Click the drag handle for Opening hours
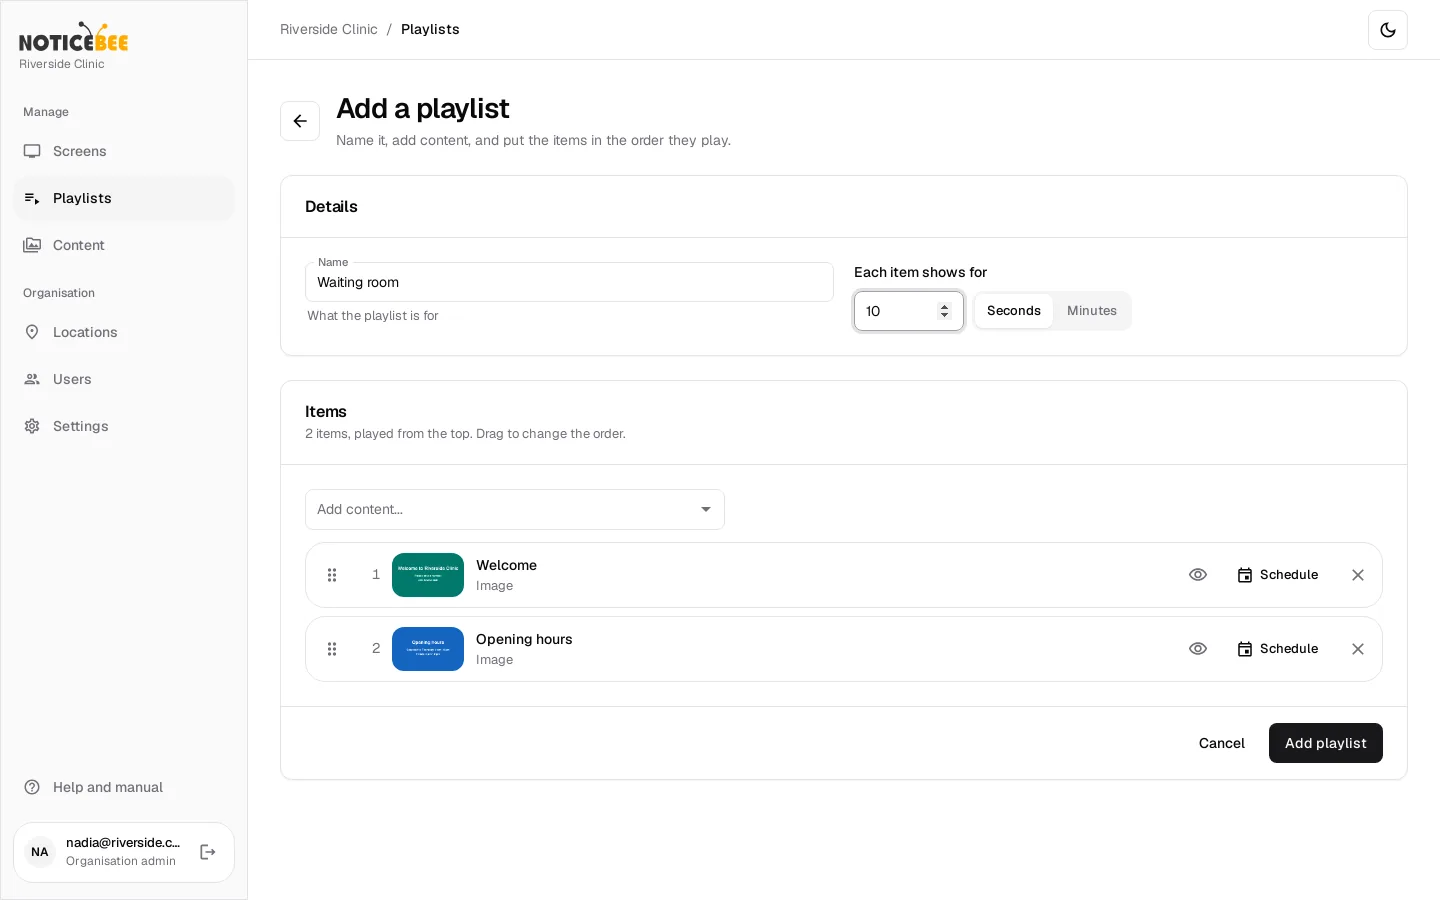Viewport: 1440px width, 900px height. coord(332,649)
